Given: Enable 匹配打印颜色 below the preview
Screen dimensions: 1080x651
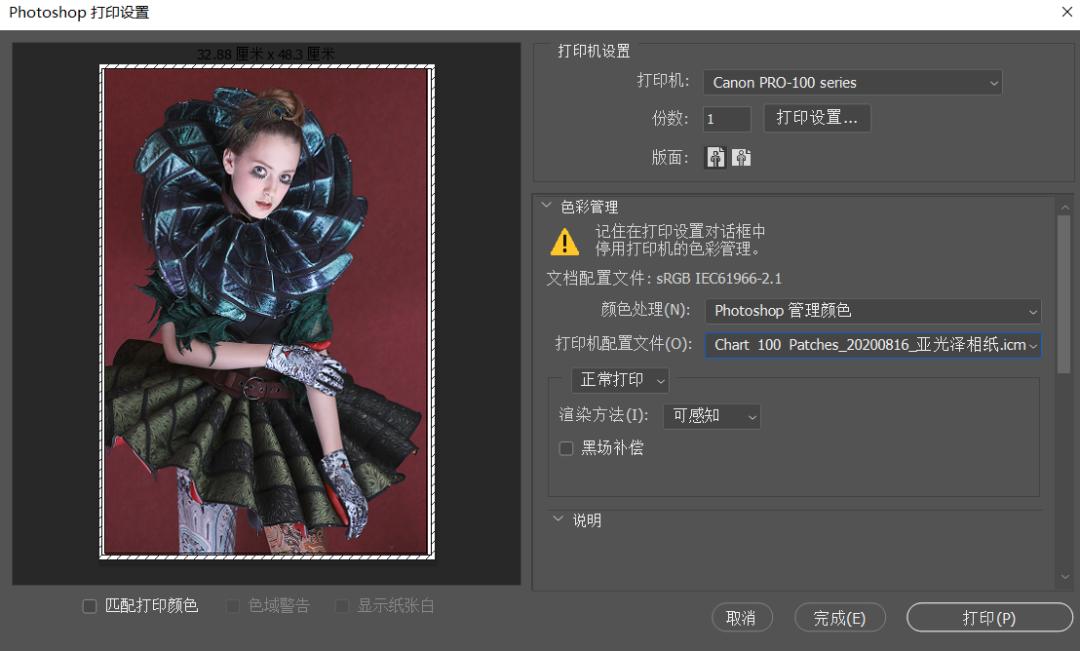Looking at the screenshot, I should (89, 606).
